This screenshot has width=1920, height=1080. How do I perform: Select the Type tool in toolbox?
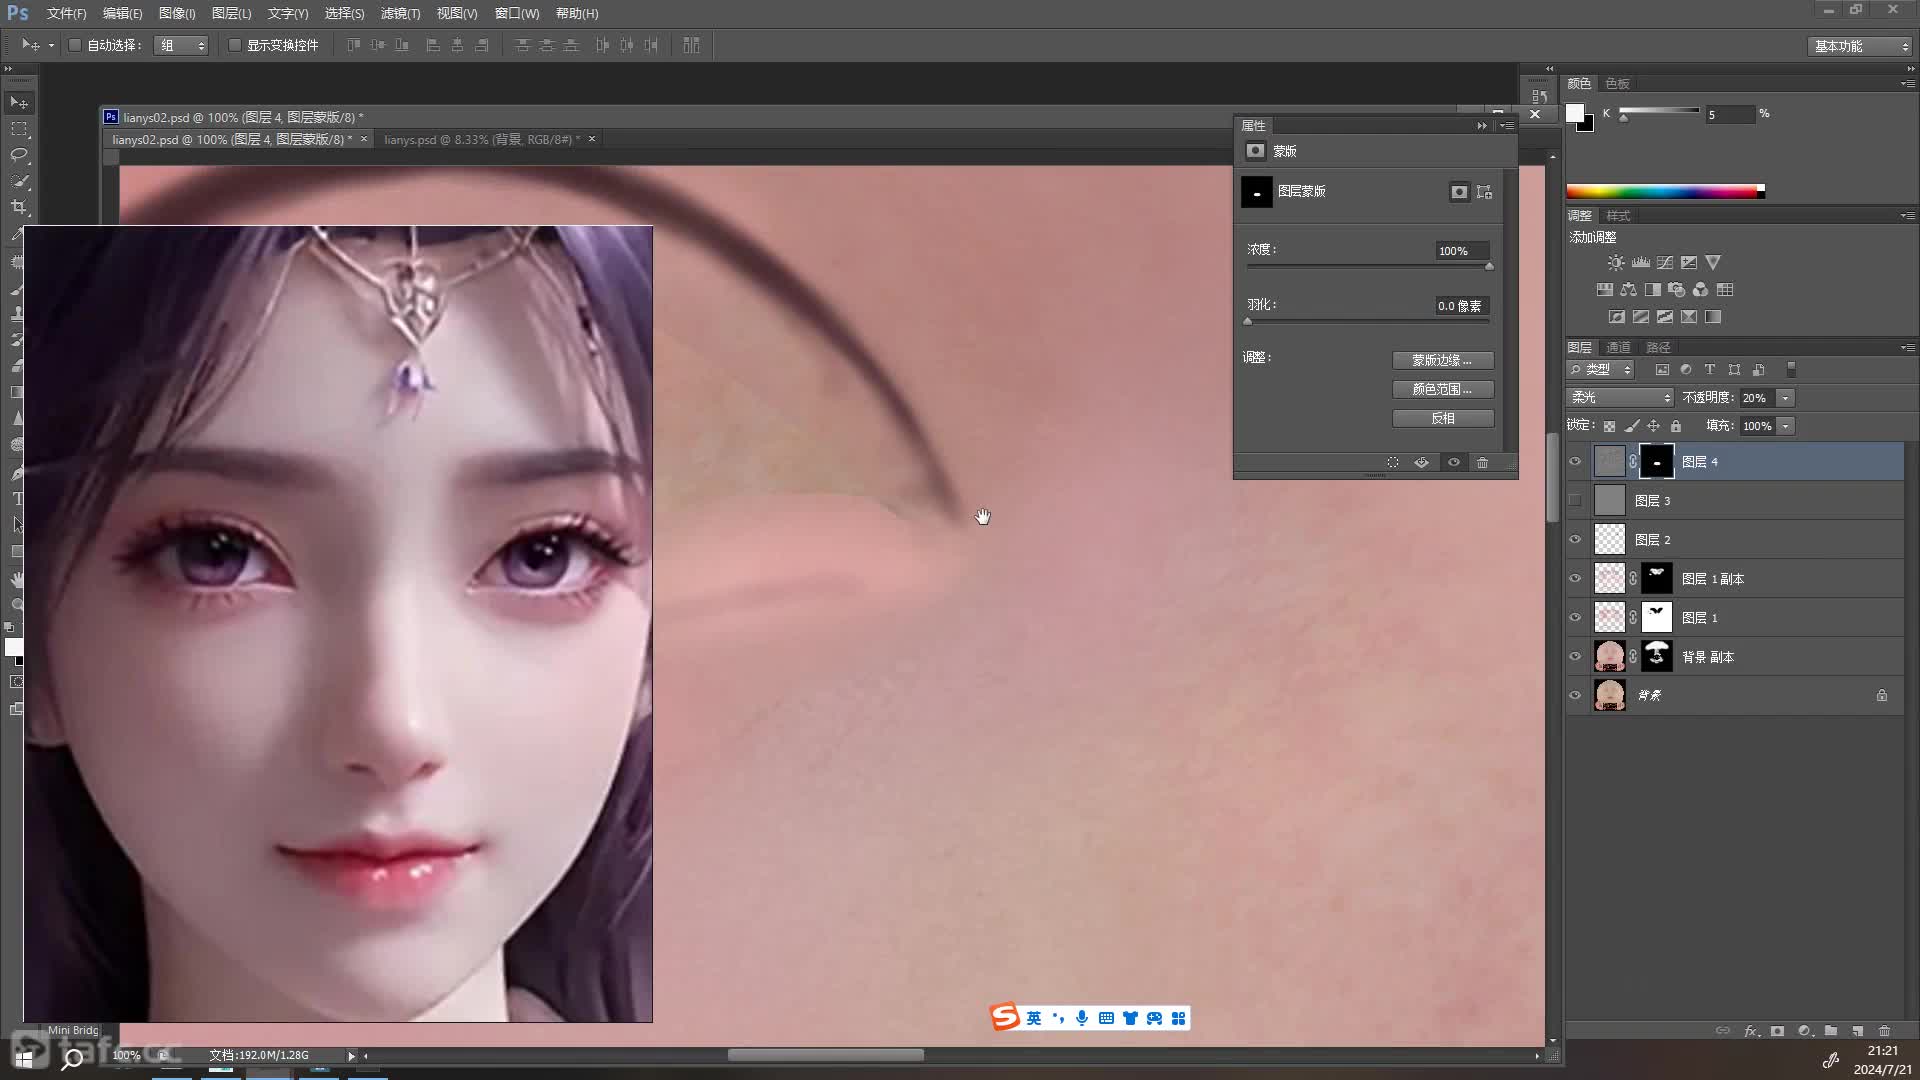[x=17, y=498]
